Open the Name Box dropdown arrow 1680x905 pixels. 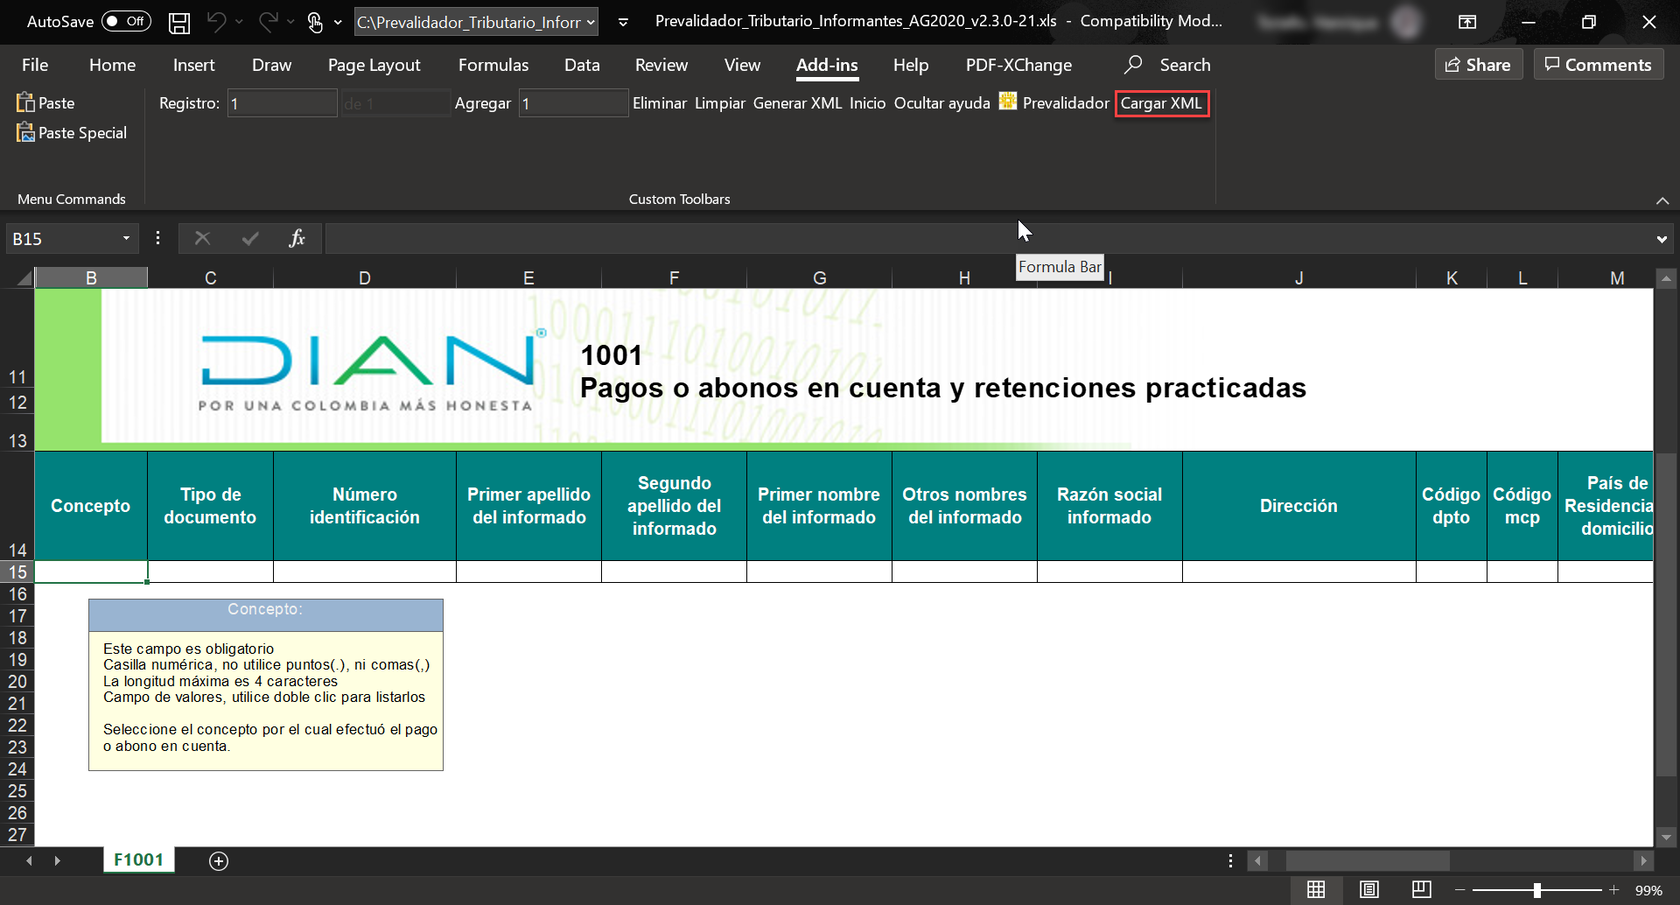tap(126, 239)
